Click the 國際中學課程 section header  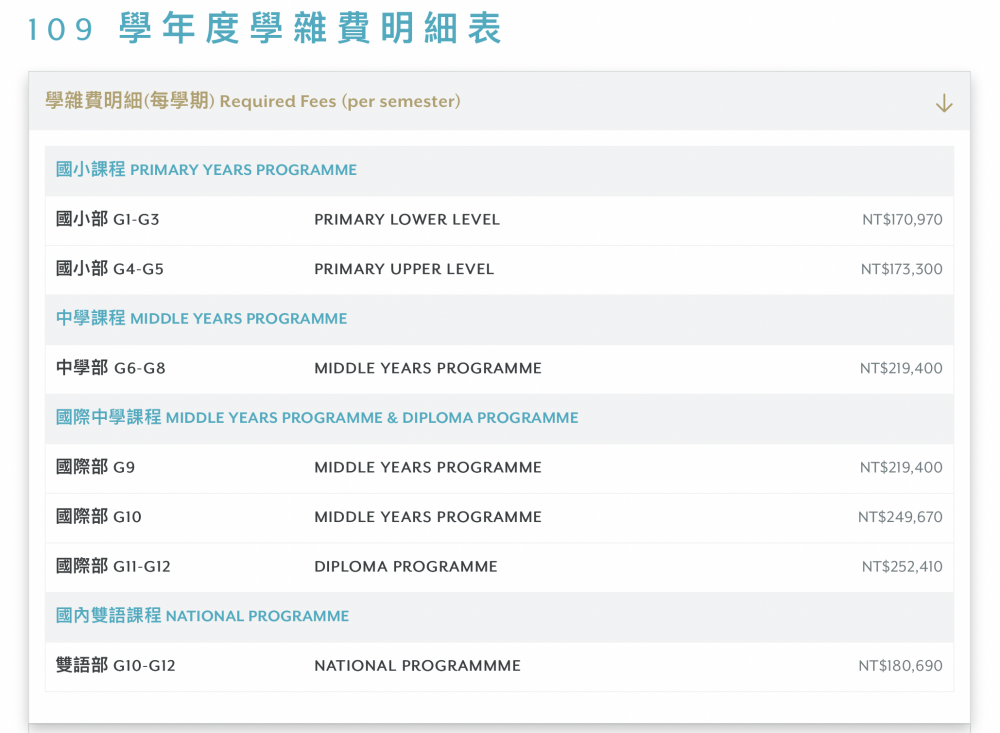pyautogui.click(x=317, y=418)
